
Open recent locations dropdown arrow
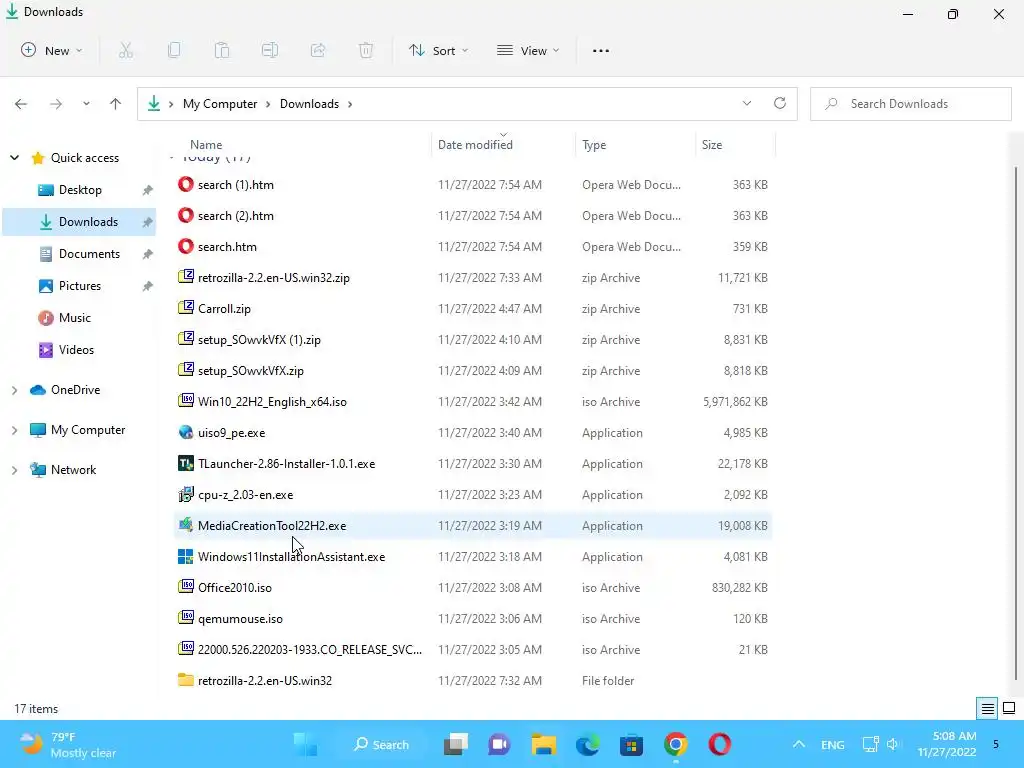pyautogui.click(x=86, y=104)
